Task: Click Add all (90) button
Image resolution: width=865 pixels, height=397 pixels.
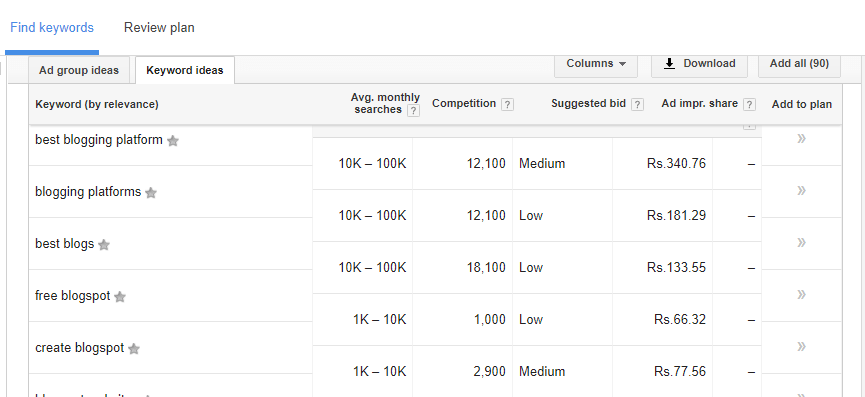Action: 799,64
